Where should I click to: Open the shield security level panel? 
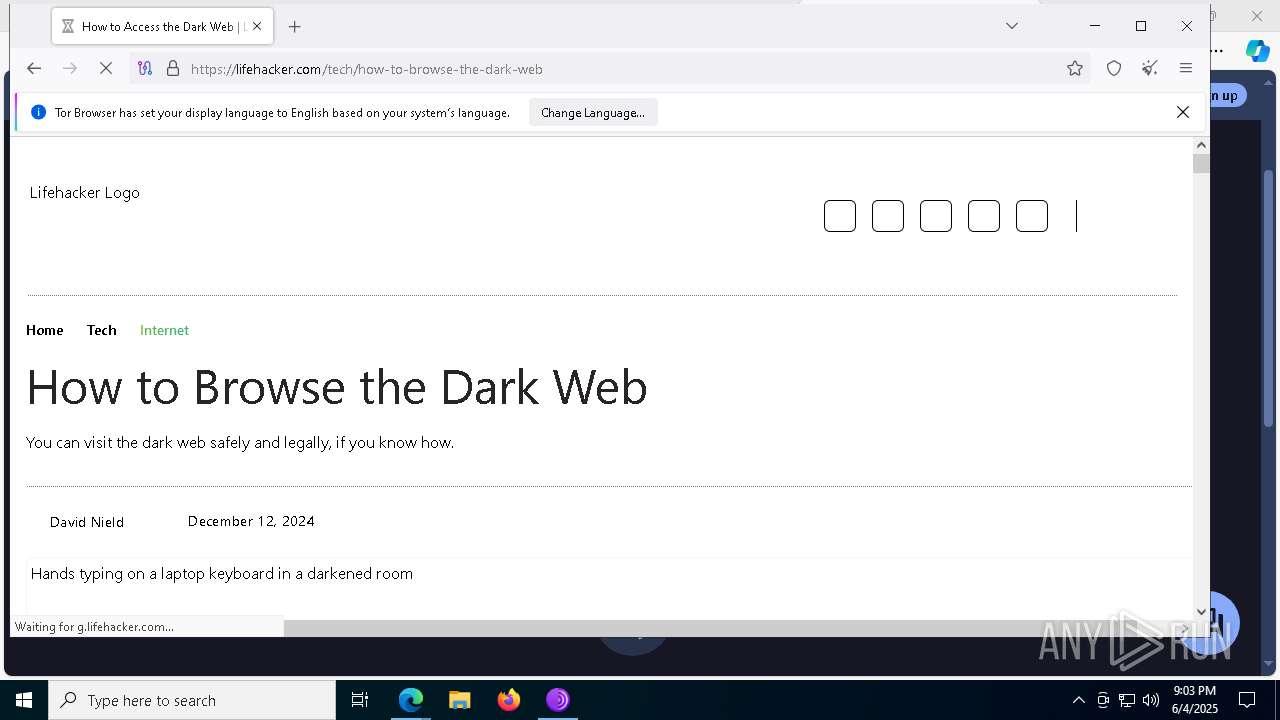pos(1114,69)
